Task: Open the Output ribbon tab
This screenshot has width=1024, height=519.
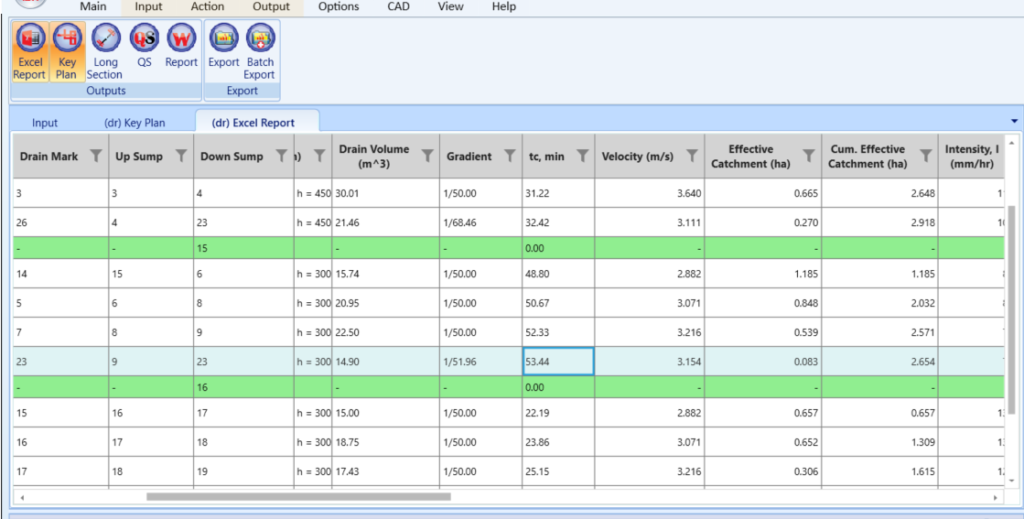Action: (x=271, y=7)
